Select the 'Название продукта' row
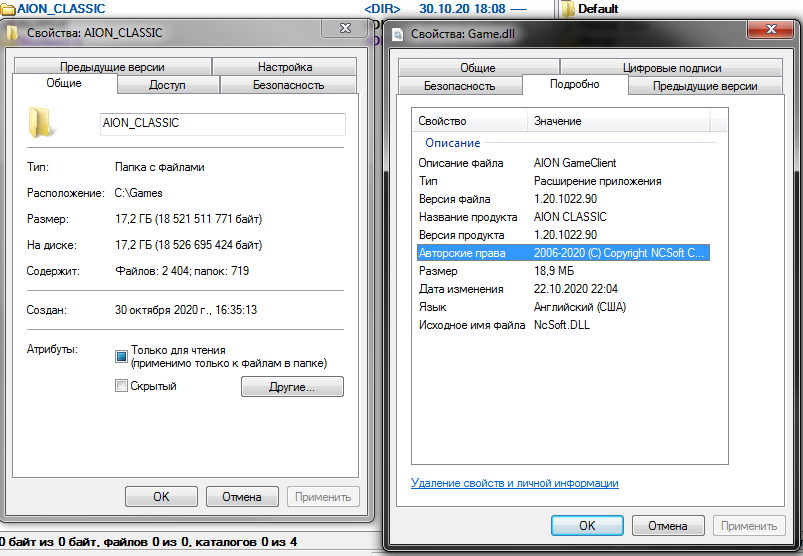Screen dimensions: 803x556 (x=563, y=217)
